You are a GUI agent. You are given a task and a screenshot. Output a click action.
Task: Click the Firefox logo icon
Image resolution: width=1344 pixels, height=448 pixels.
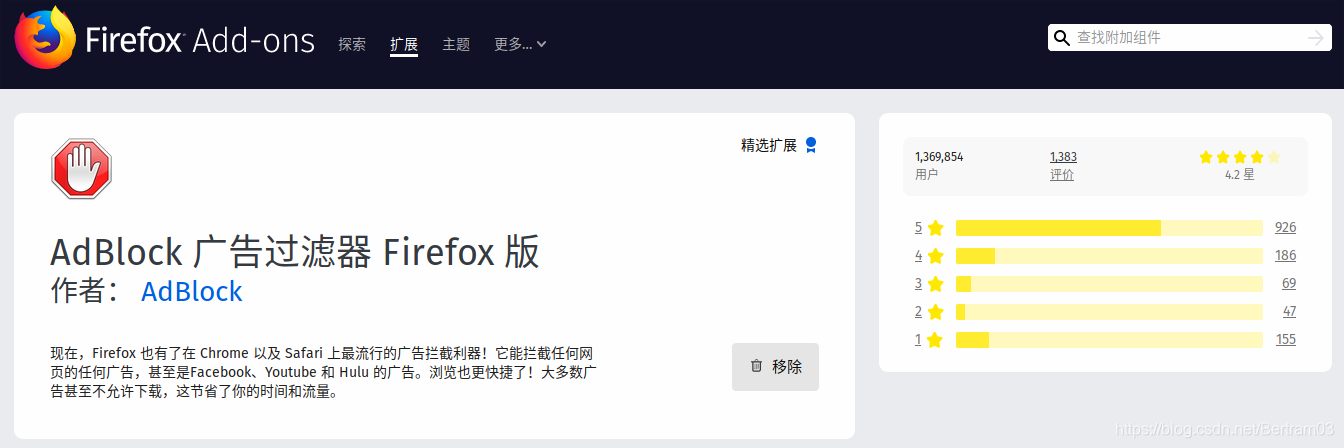45,38
